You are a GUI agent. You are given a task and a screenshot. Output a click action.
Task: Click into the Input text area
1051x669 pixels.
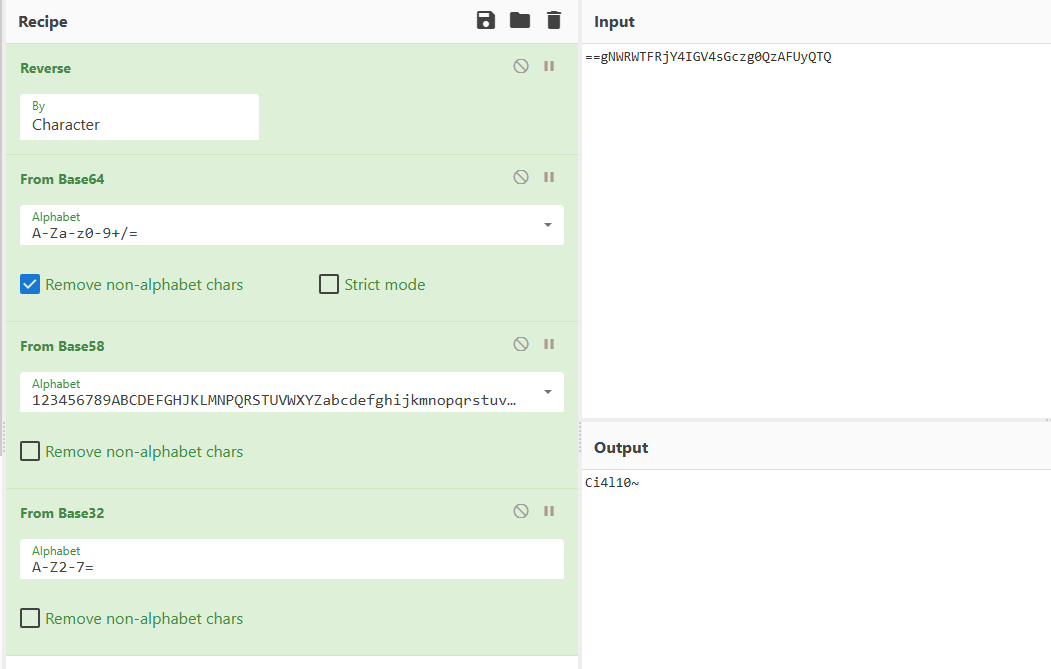(x=815, y=230)
